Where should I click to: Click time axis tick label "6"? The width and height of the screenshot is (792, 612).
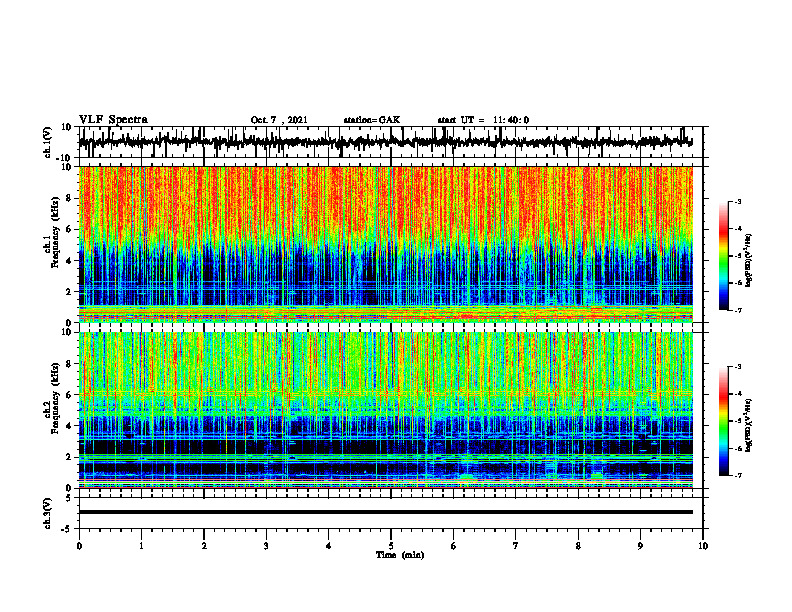point(453,546)
